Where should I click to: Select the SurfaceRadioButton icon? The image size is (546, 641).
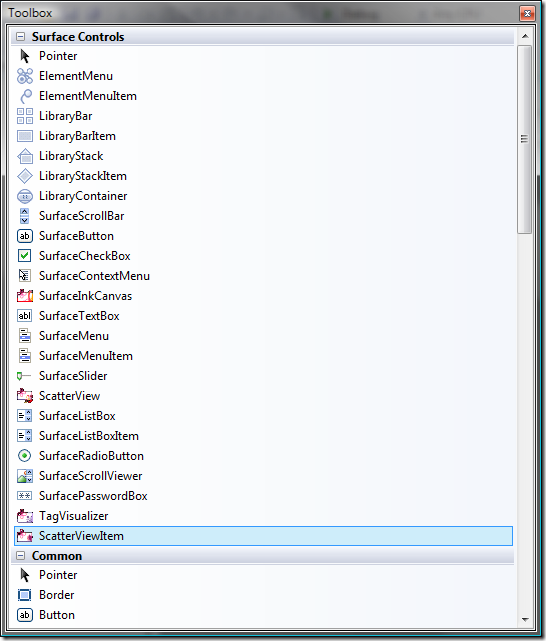[25, 456]
